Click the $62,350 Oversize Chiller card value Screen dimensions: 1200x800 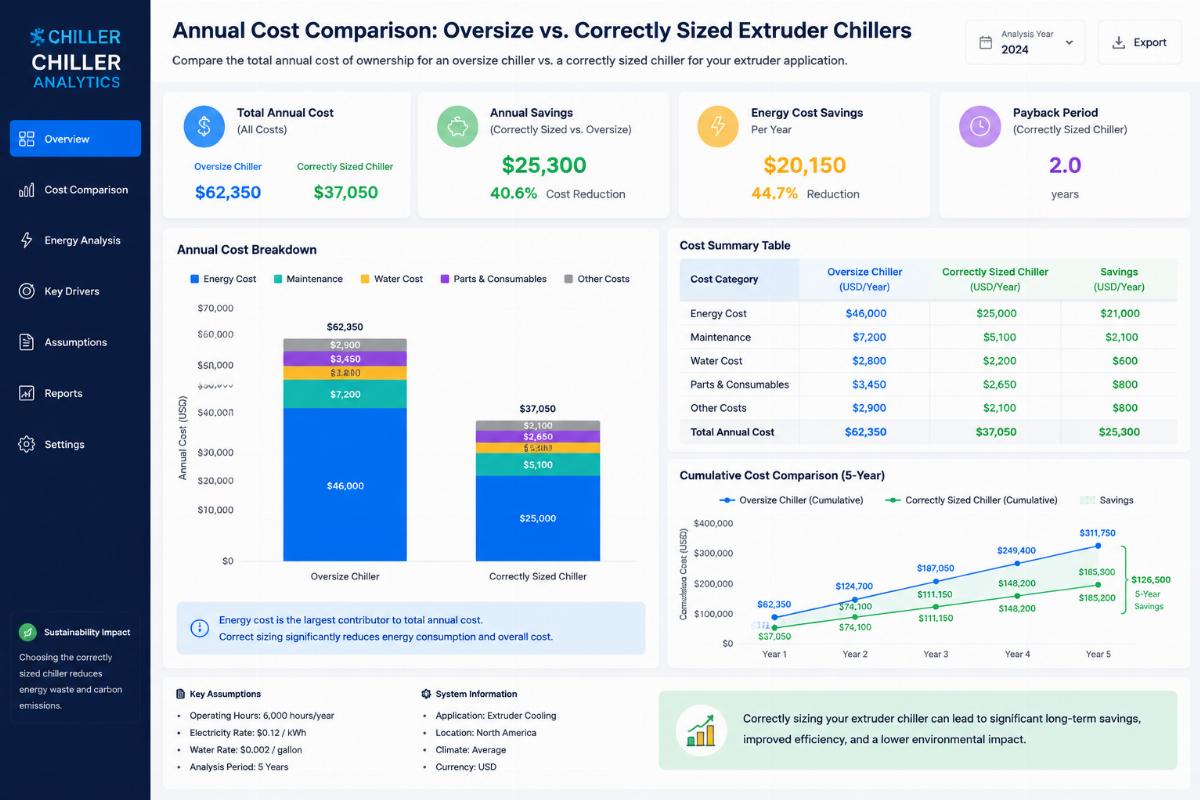click(227, 192)
